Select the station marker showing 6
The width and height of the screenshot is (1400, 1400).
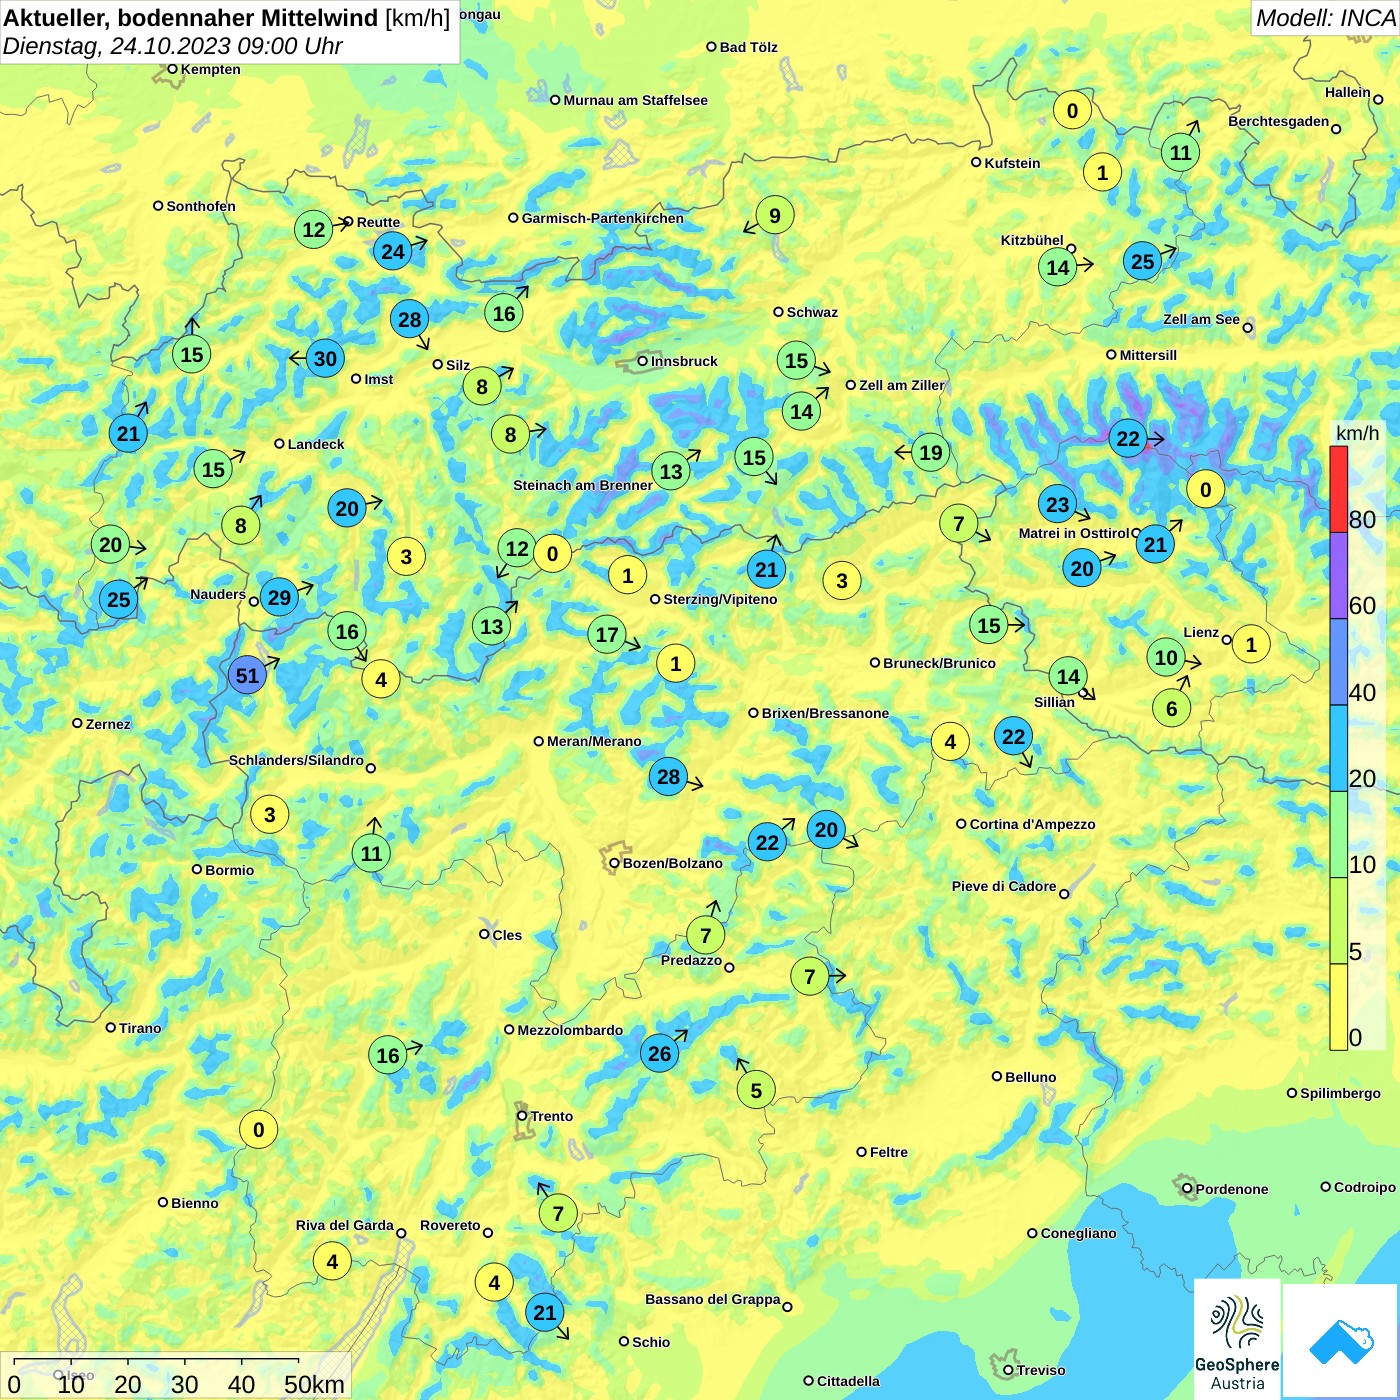click(1171, 709)
